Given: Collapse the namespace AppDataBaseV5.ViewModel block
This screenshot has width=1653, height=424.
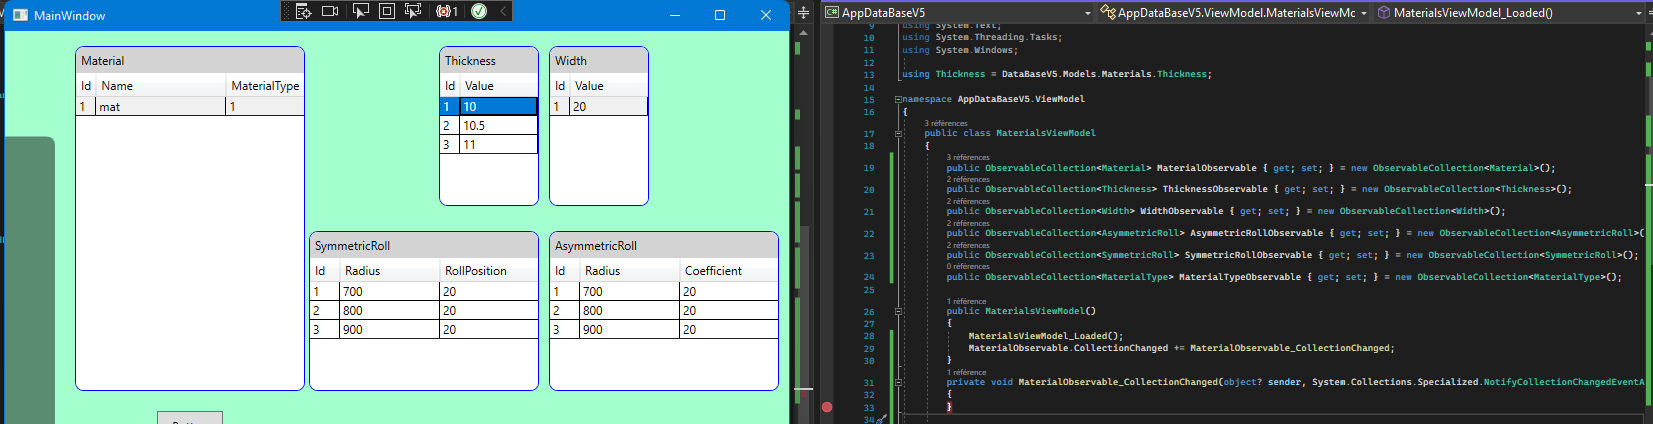Looking at the screenshot, I should [x=898, y=99].
